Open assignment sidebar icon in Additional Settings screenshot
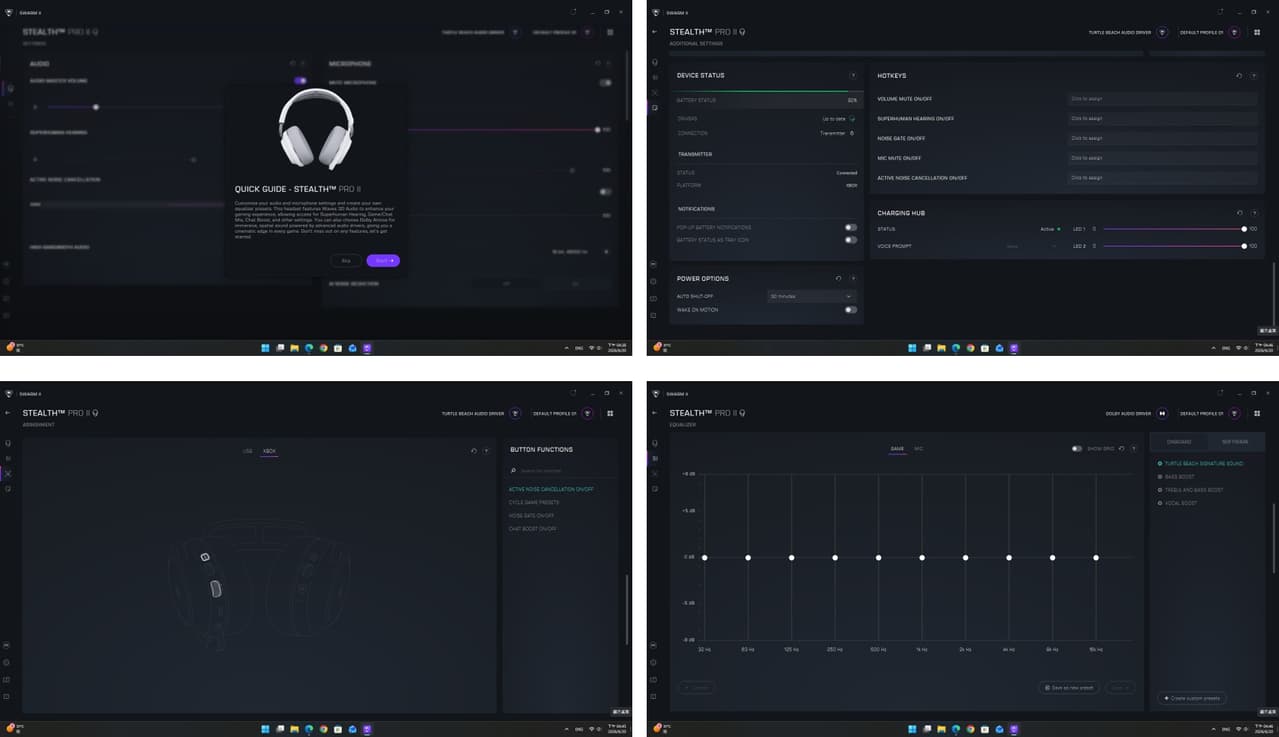 (655, 92)
